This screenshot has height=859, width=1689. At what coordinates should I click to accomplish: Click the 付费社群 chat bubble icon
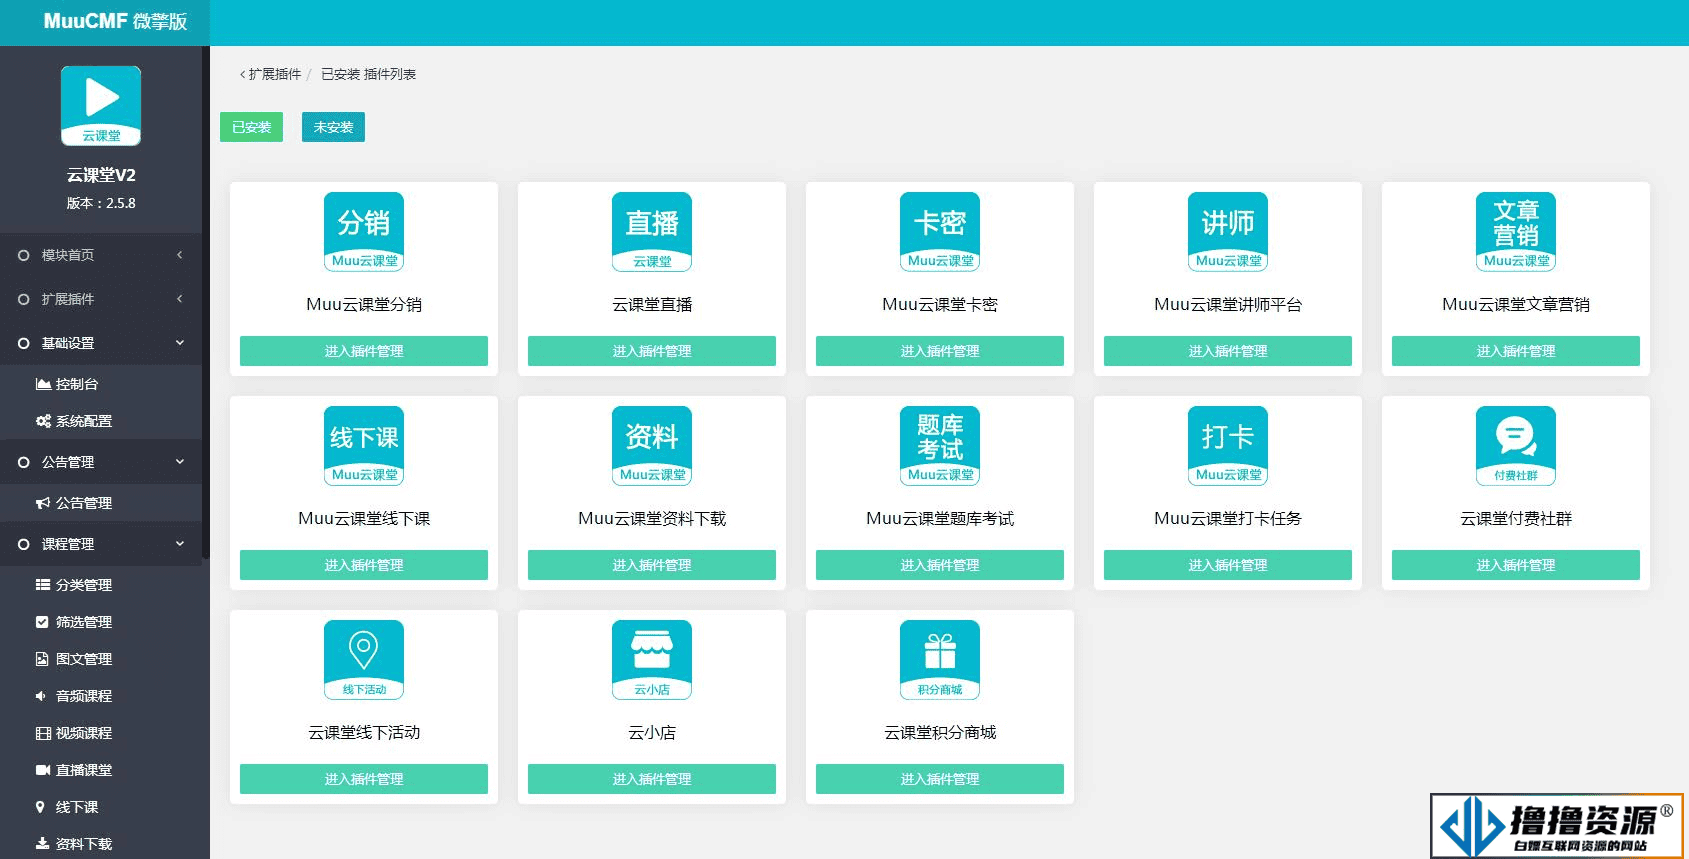click(1516, 446)
